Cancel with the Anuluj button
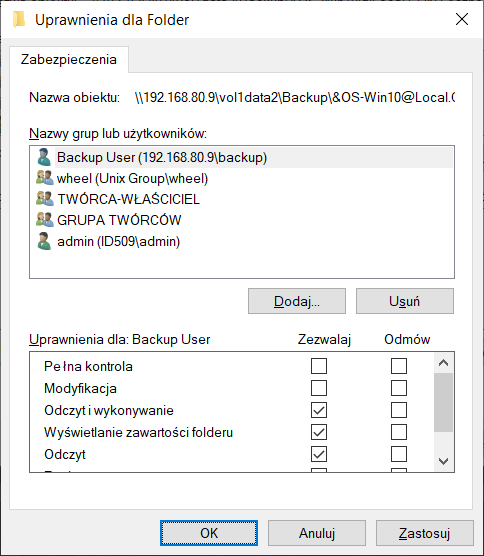Image resolution: width=484 pixels, height=556 pixels. 317,533
